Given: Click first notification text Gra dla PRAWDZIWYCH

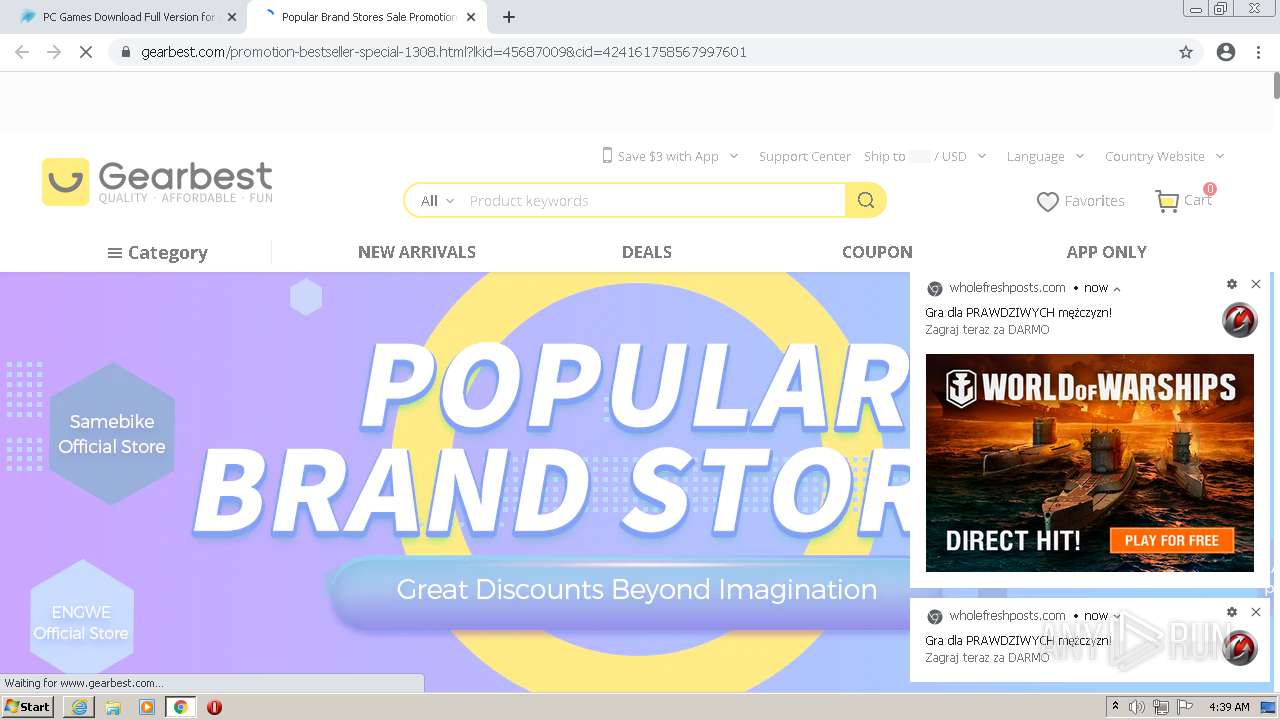Looking at the screenshot, I should [x=1018, y=313].
